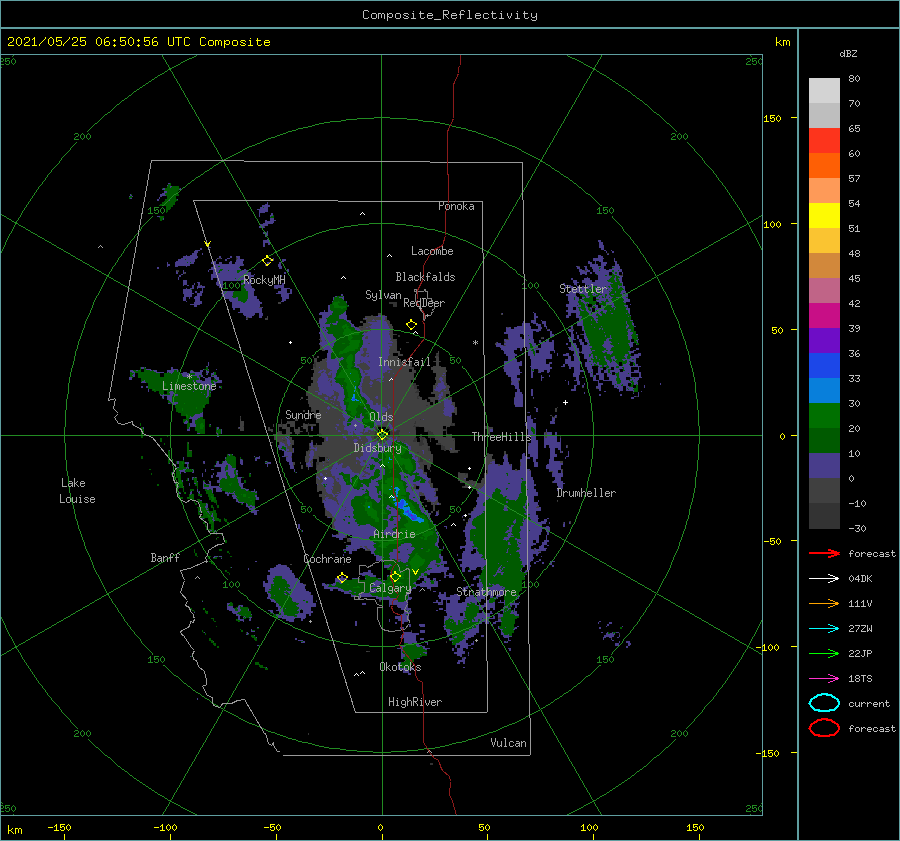Click the bright green 30-20 dBZ swatch
Screen dimensions: 900x841
tap(824, 416)
